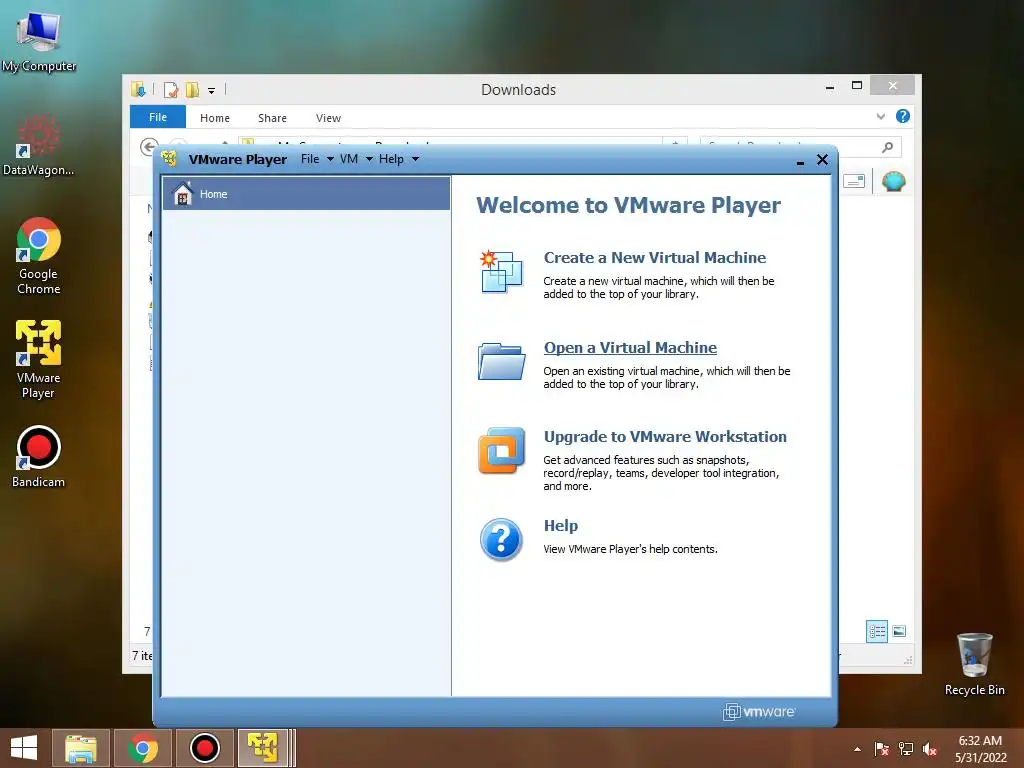This screenshot has height=768, width=1024.
Task: Open the Share tab in Downloads window
Action: pos(272,118)
